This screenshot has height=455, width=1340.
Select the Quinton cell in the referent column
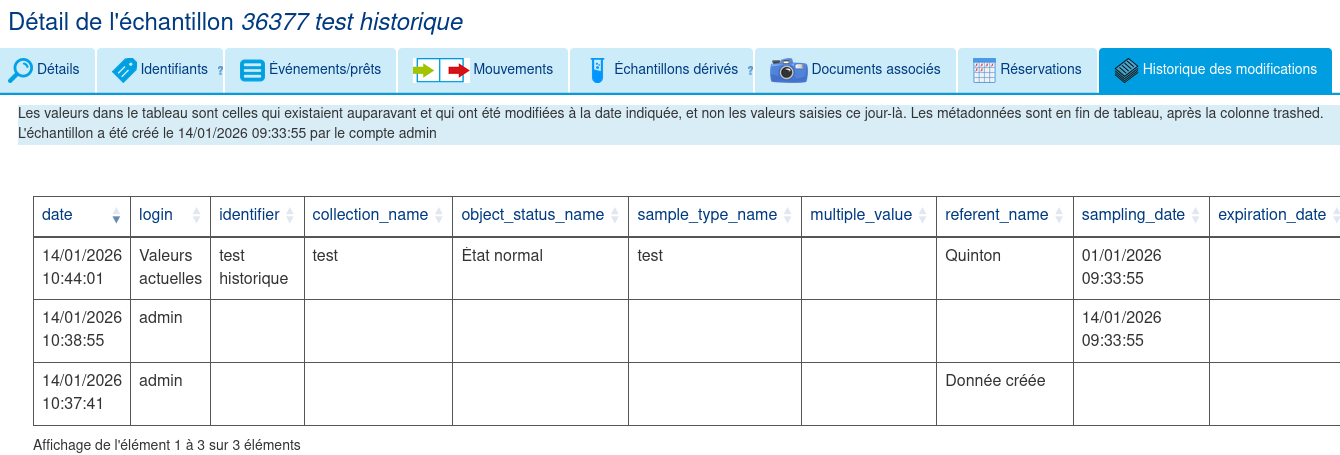pyautogui.click(x=972, y=256)
